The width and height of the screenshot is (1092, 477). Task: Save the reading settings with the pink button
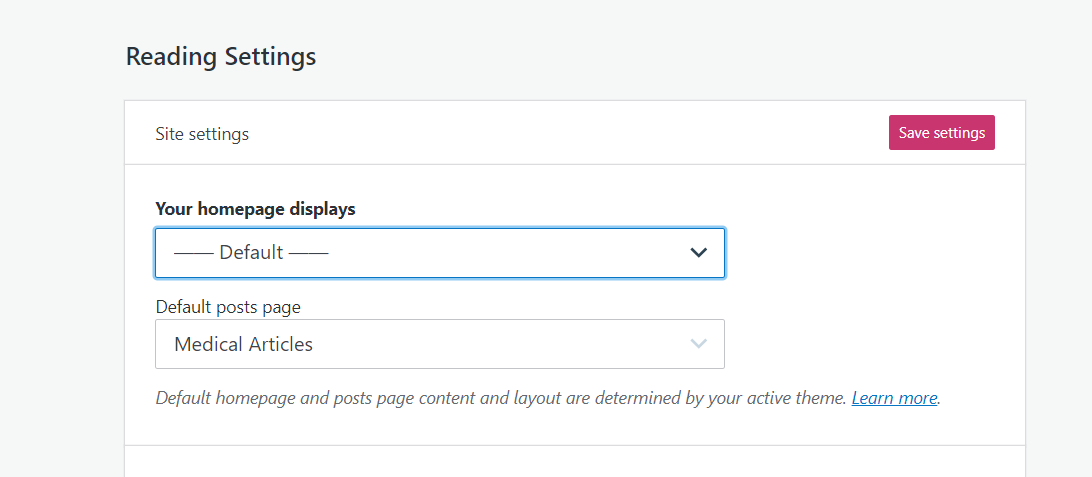(942, 132)
